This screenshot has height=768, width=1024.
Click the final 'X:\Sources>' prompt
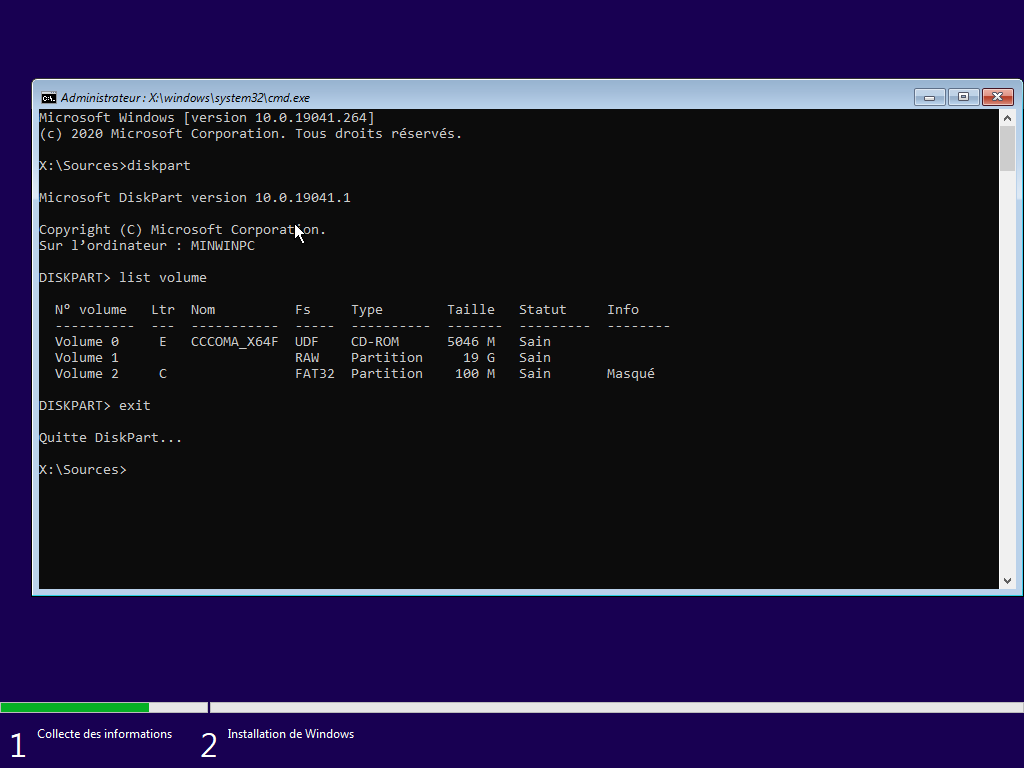83,470
